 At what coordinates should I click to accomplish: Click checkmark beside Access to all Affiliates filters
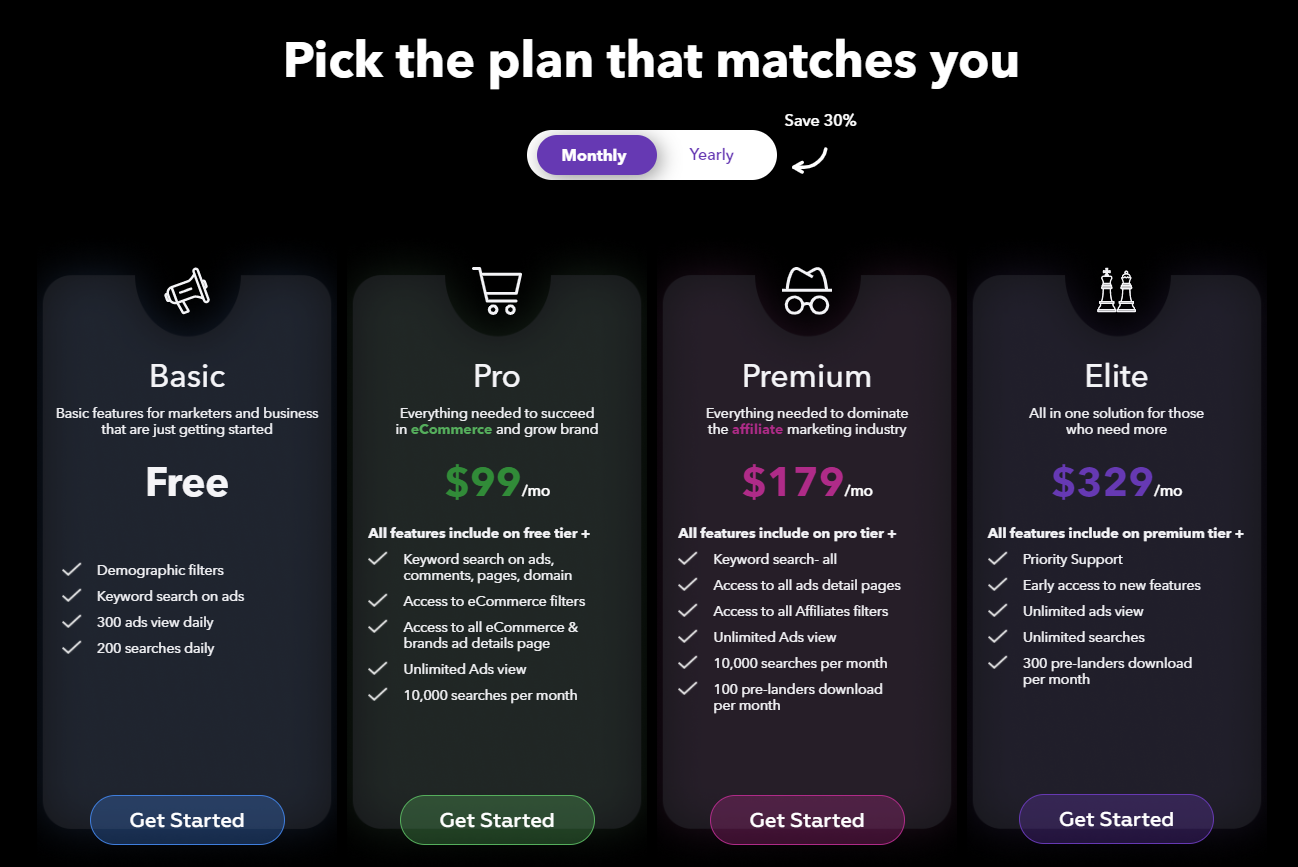pyautogui.click(x=687, y=611)
